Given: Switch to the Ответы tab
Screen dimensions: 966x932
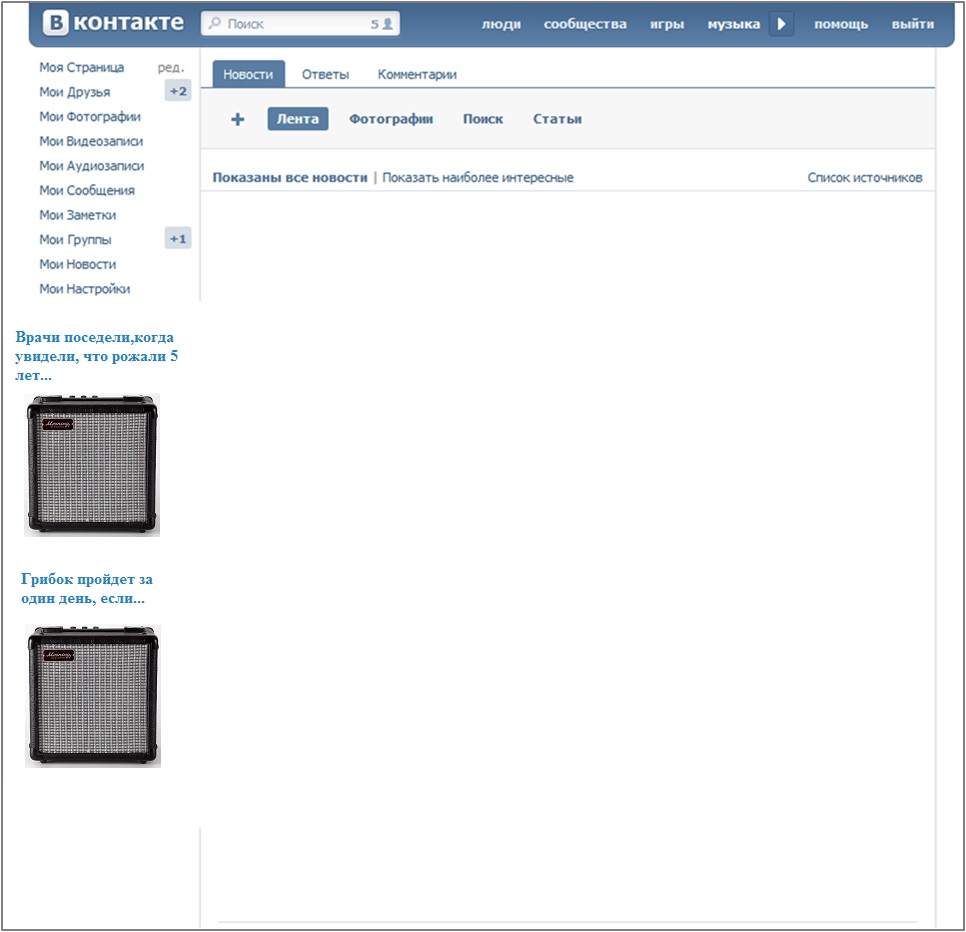Looking at the screenshot, I should pos(325,75).
